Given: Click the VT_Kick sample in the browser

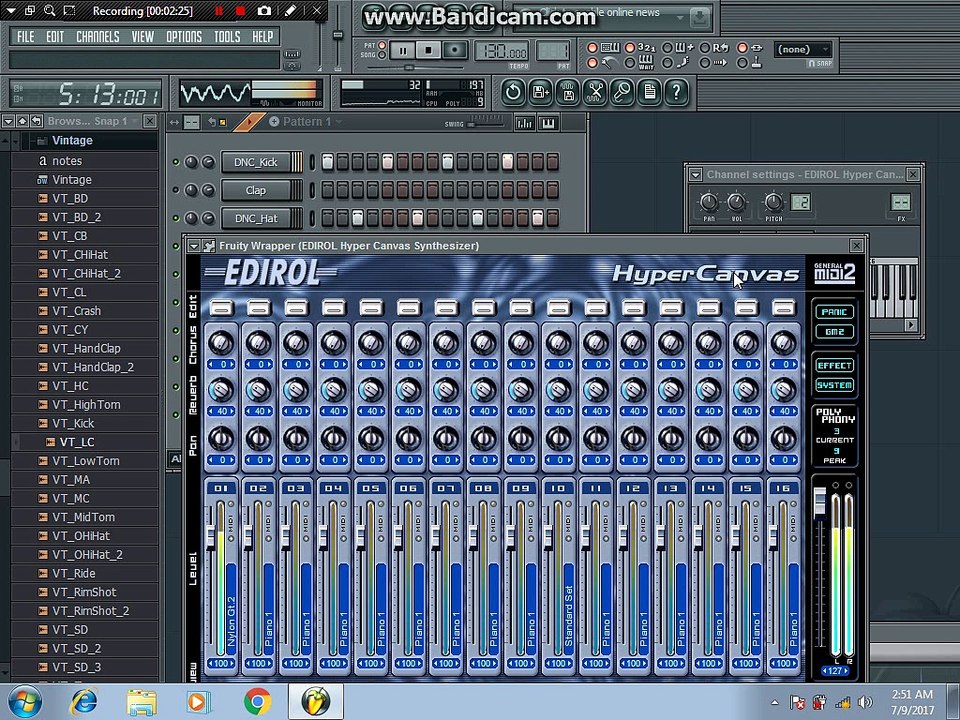Looking at the screenshot, I should [73, 423].
